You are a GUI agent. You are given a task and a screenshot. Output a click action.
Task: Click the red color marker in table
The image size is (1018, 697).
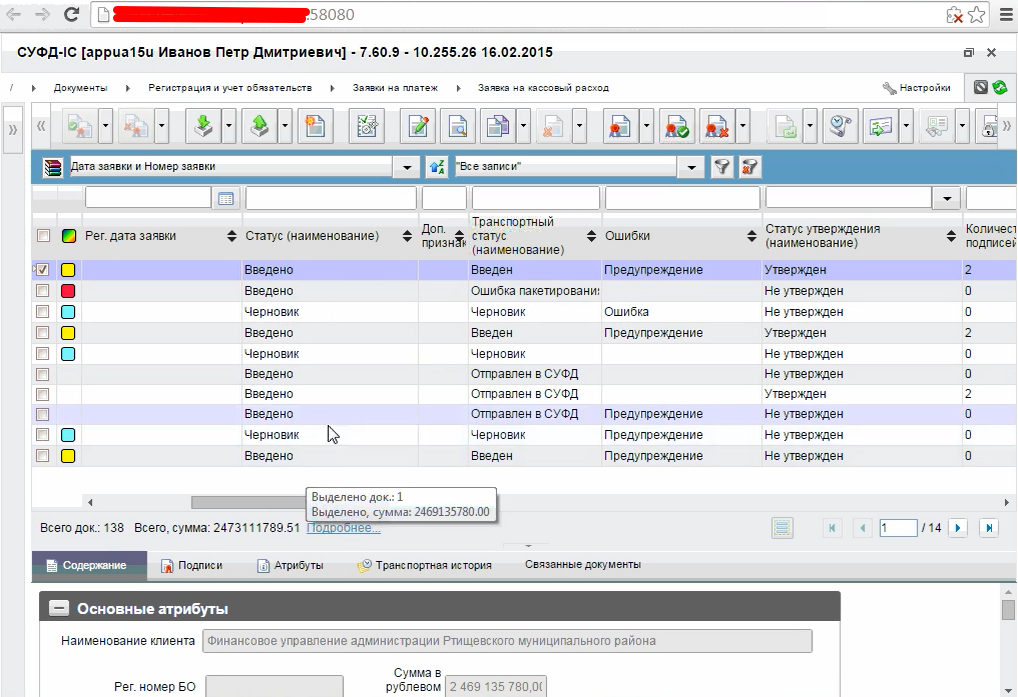click(68, 291)
